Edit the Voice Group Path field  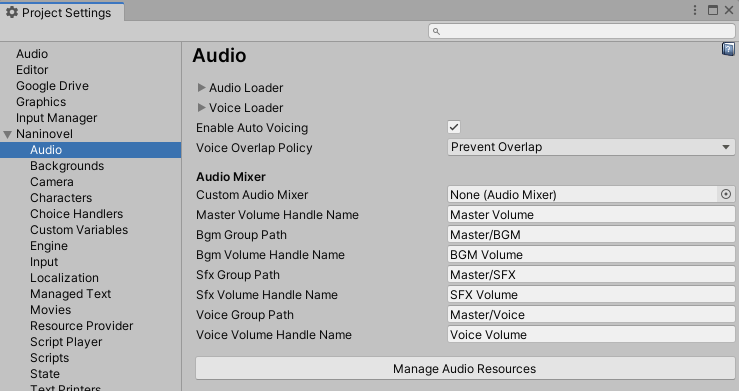[x=591, y=315]
